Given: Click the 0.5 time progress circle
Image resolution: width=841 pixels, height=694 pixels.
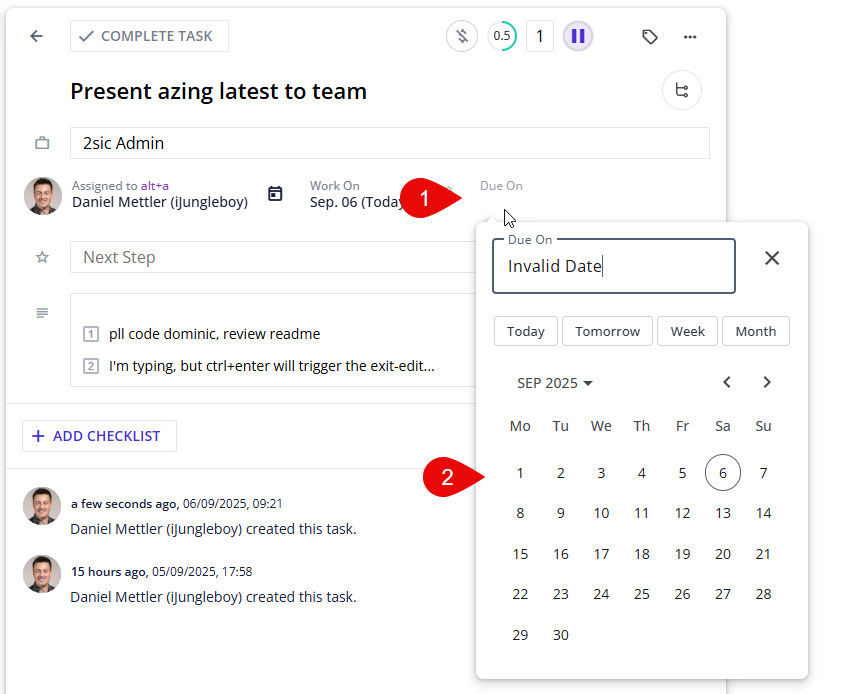Looking at the screenshot, I should tap(502, 37).
